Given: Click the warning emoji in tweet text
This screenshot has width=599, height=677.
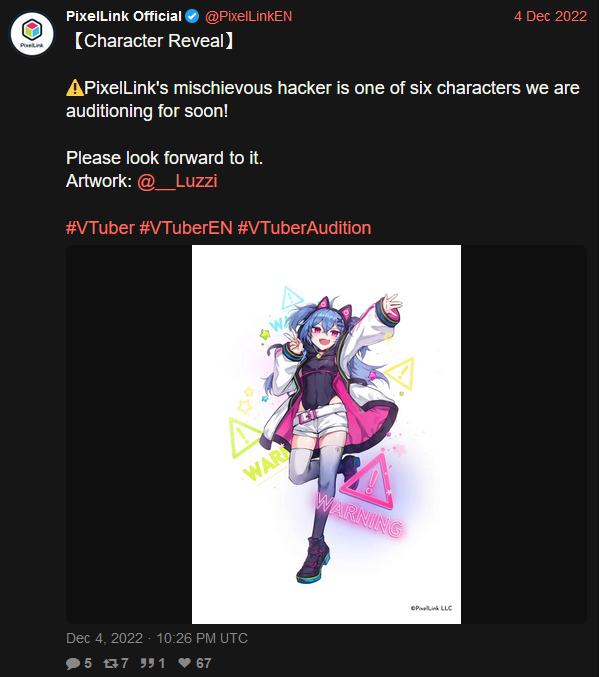Looking at the screenshot, I should (75, 88).
